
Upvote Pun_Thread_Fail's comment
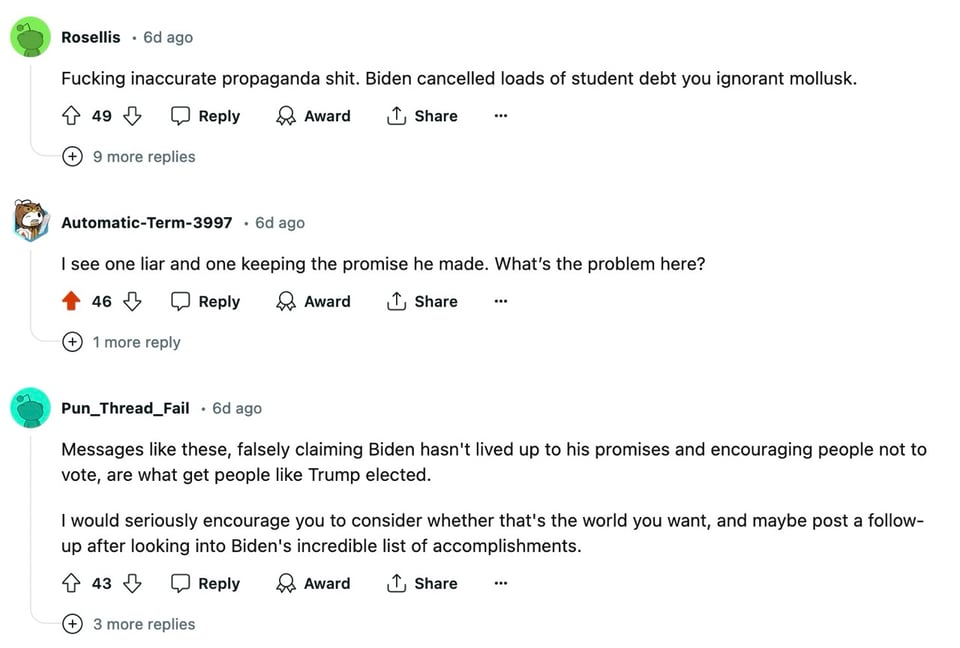pos(72,584)
